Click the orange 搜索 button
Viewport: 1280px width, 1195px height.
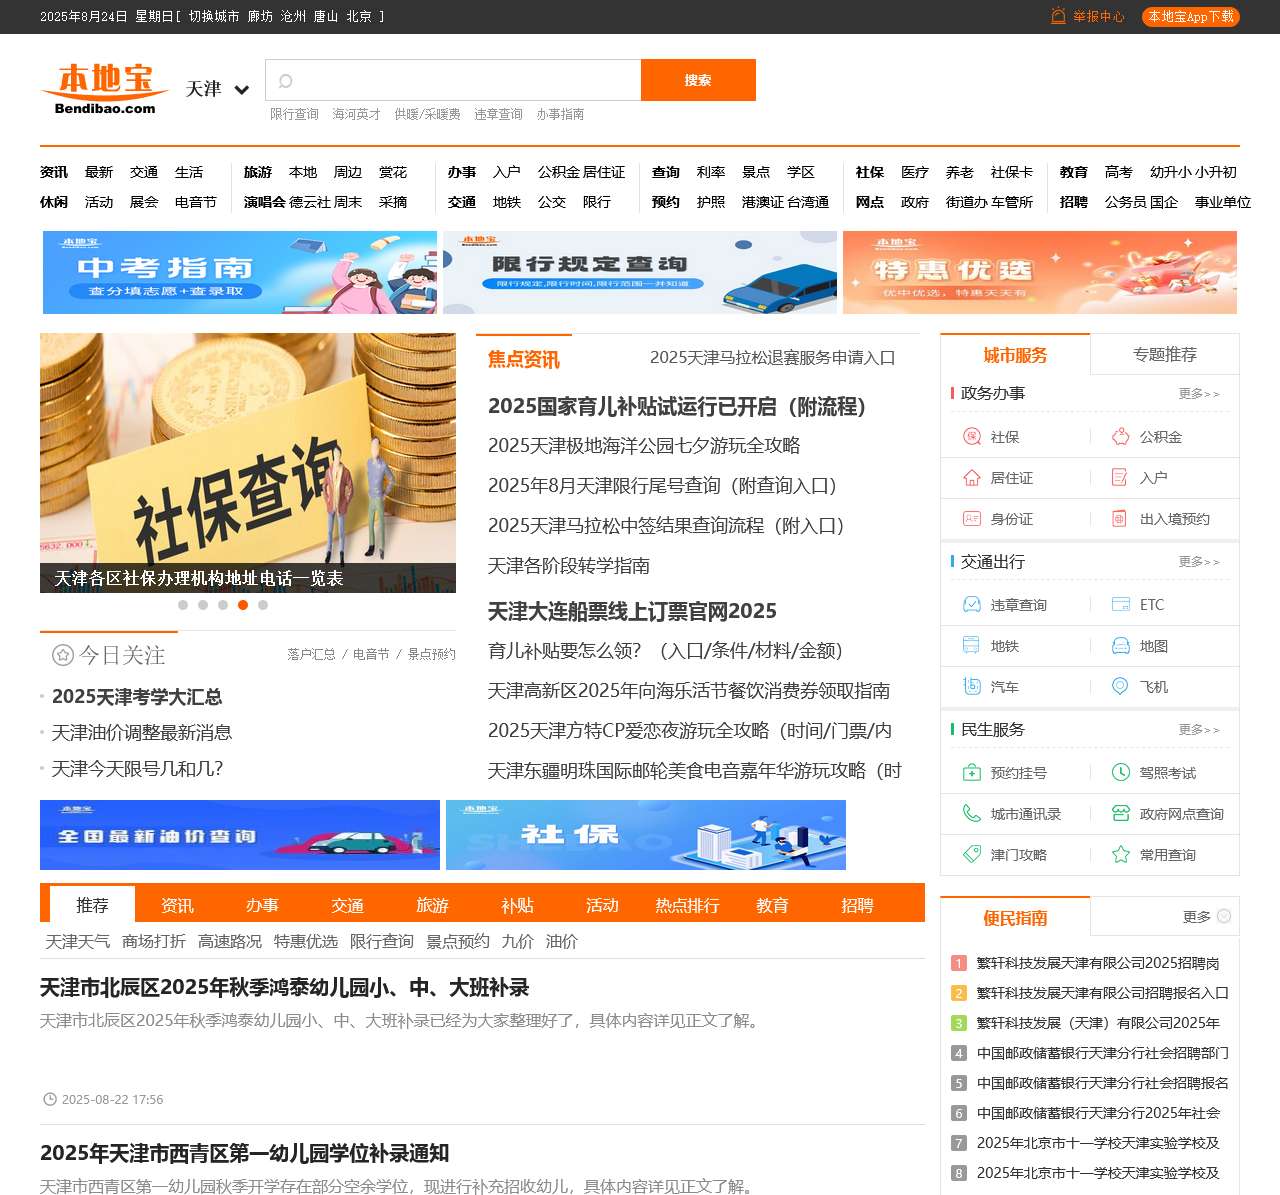tap(698, 80)
